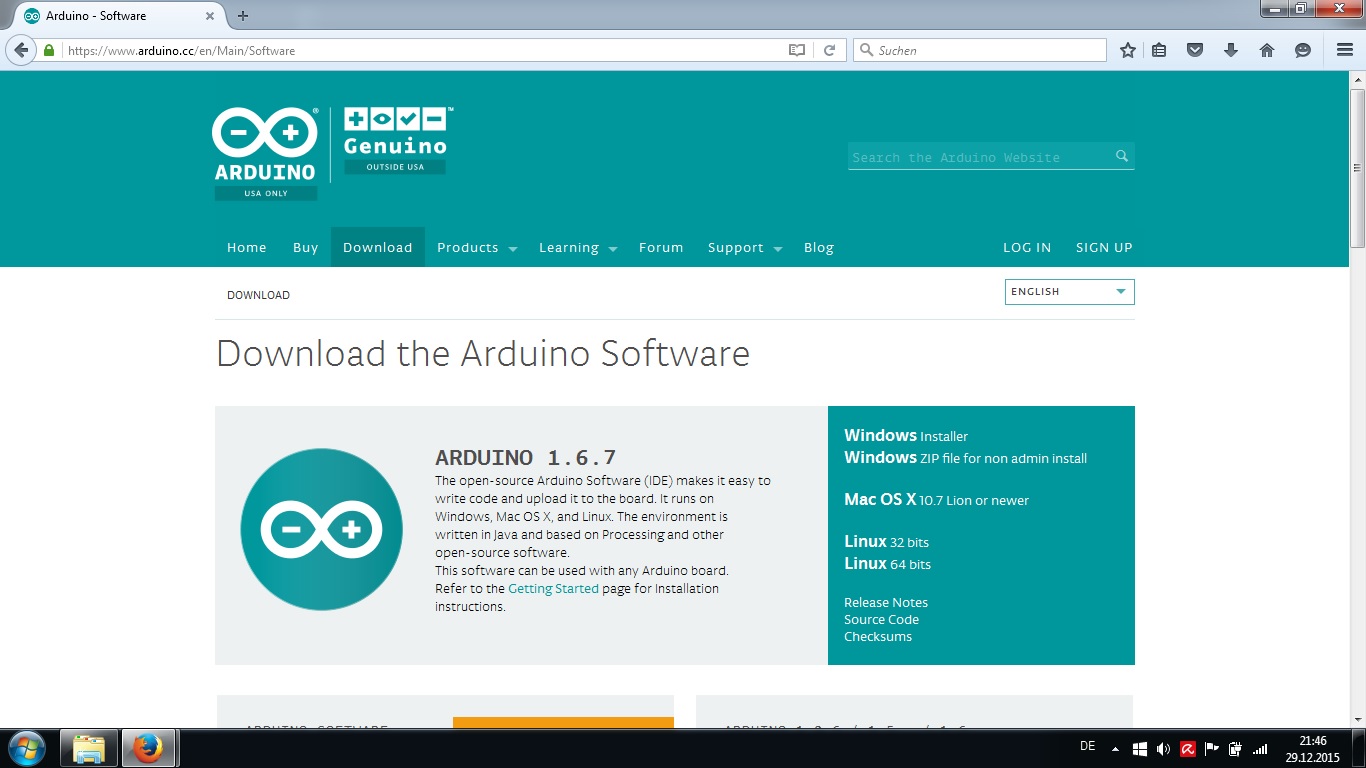Download the Windows Installer
This screenshot has width=1366, height=768.
(906, 435)
